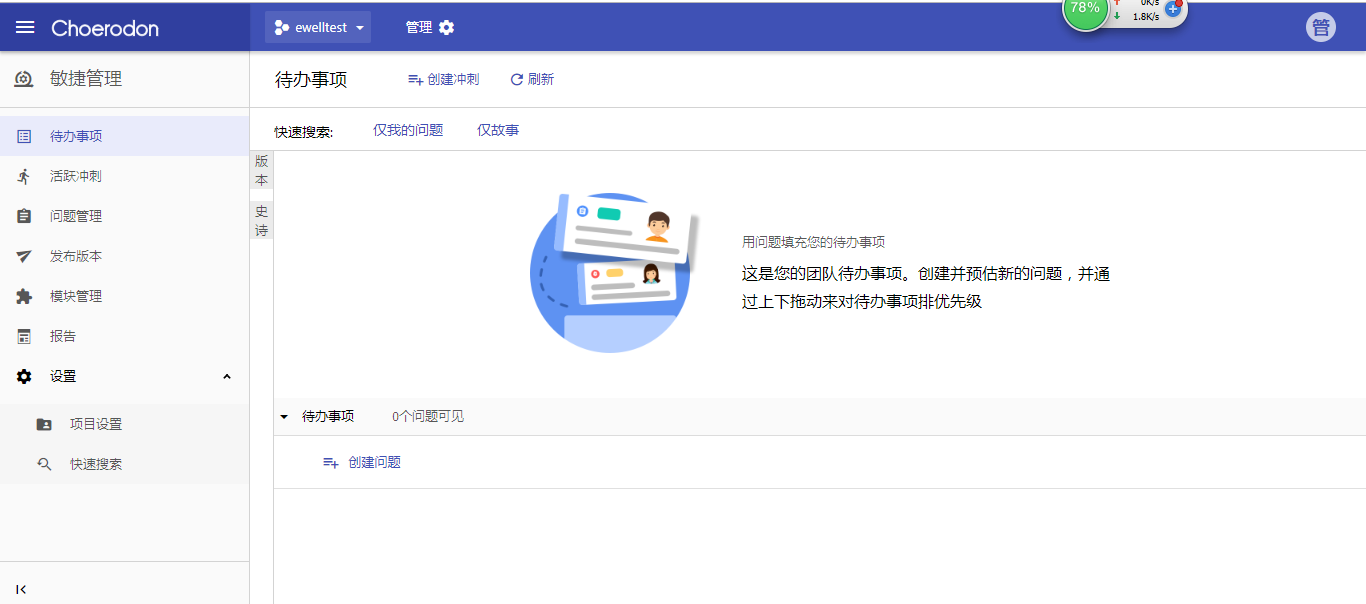Click the ewelltest project icon

pos(282,28)
